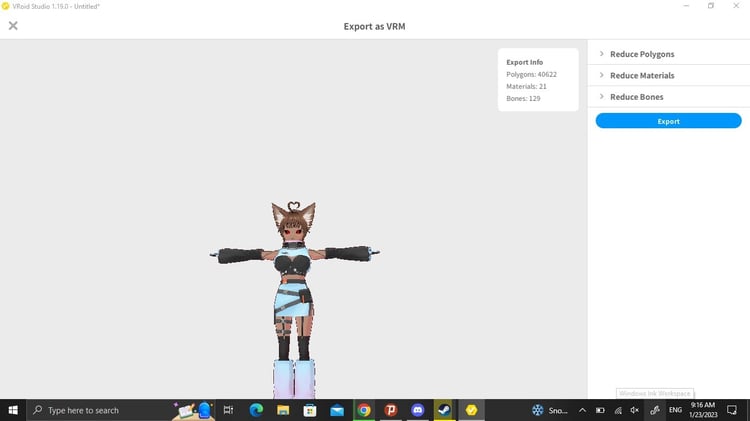Click the Materials: 21 text

(526, 86)
